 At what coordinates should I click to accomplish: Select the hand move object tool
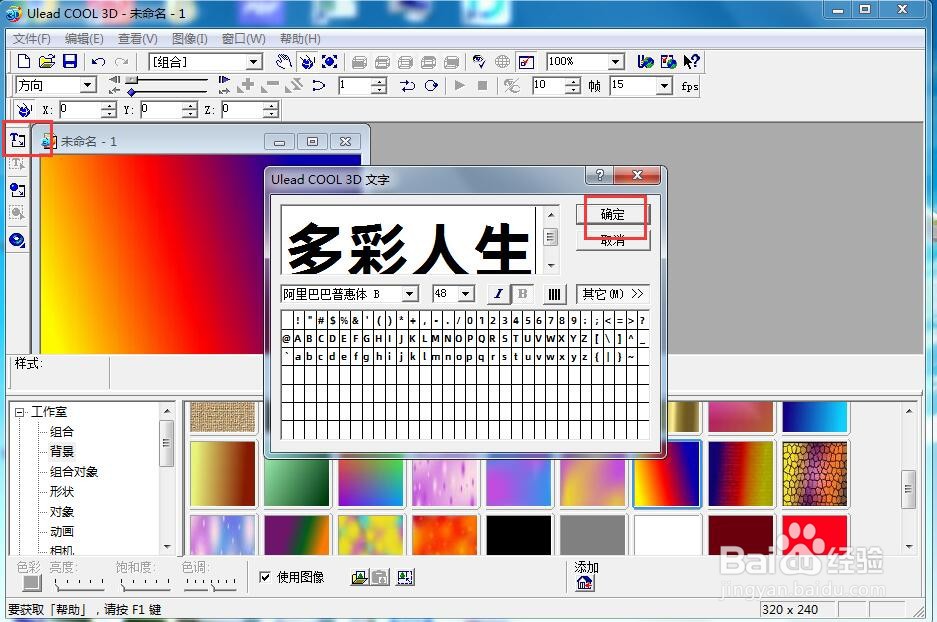pyautogui.click(x=284, y=61)
